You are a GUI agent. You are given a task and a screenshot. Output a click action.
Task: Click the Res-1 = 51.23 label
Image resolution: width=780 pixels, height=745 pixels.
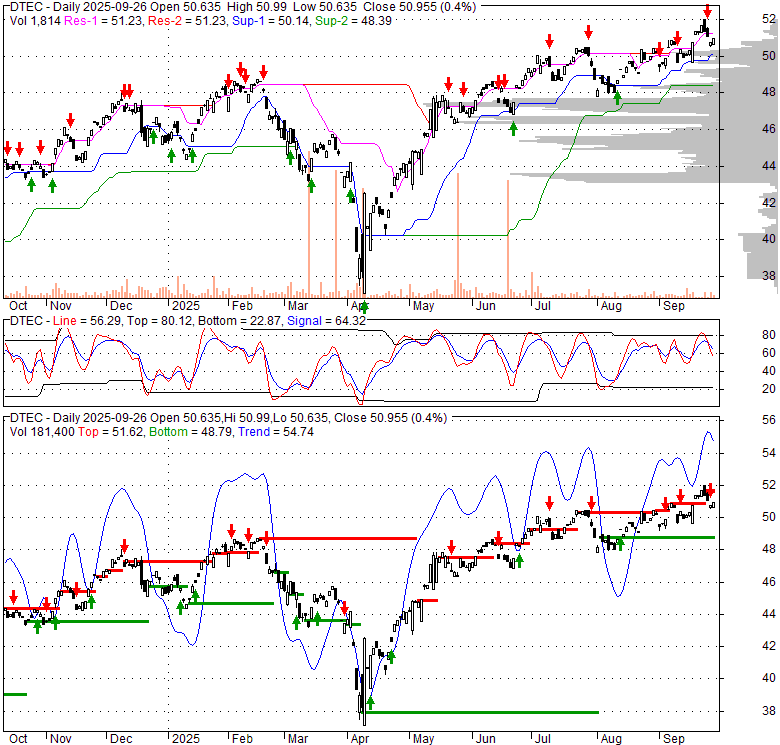(x=103, y=21)
